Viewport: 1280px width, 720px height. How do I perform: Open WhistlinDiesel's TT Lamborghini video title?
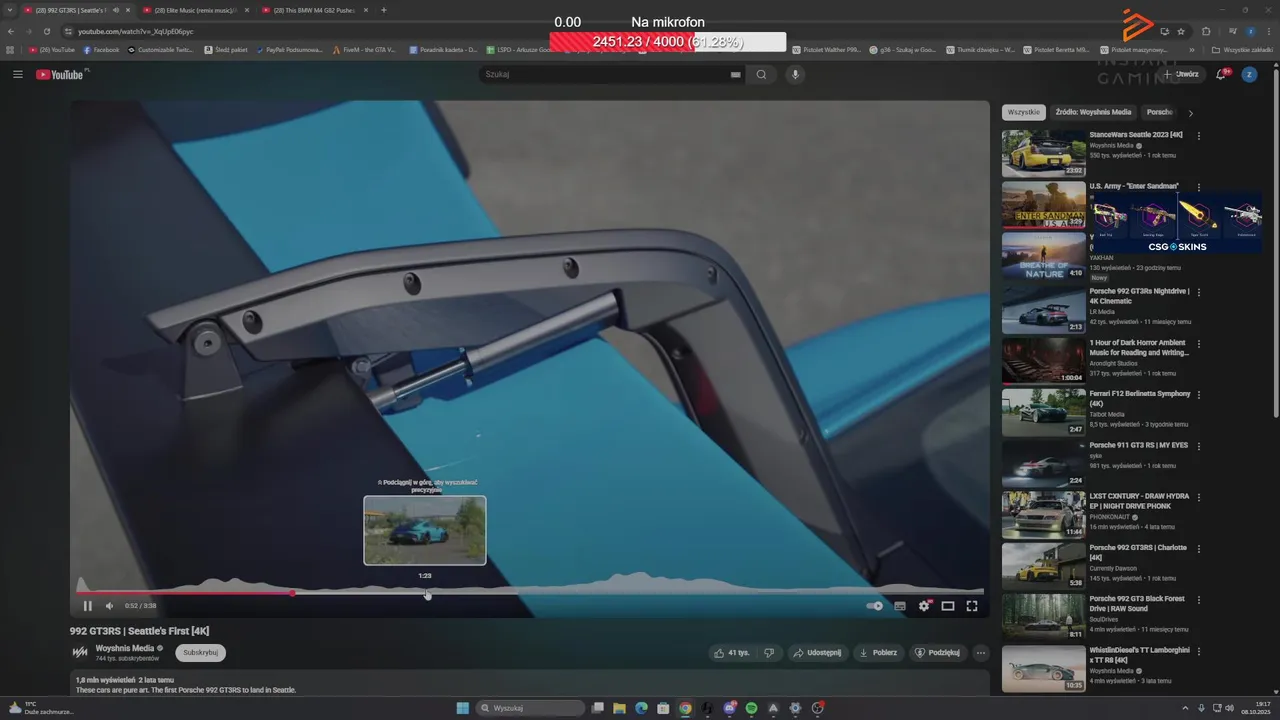1140,655
